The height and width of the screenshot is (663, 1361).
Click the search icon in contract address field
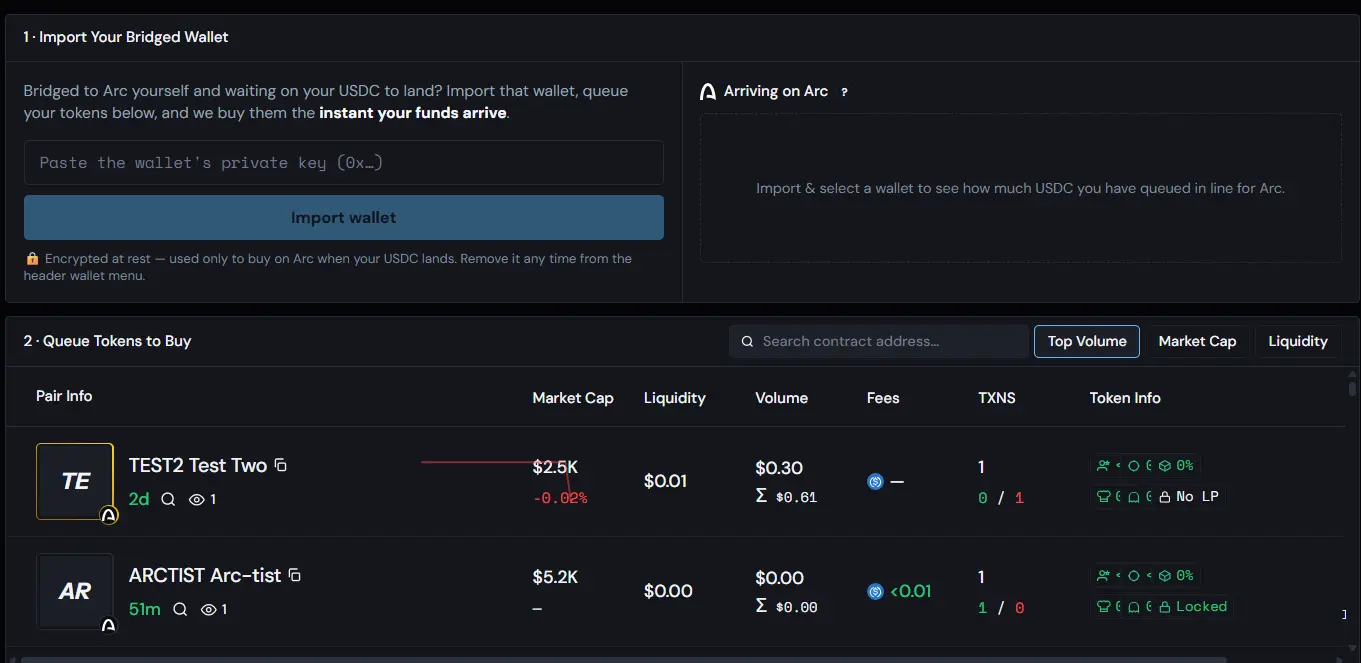coord(747,341)
